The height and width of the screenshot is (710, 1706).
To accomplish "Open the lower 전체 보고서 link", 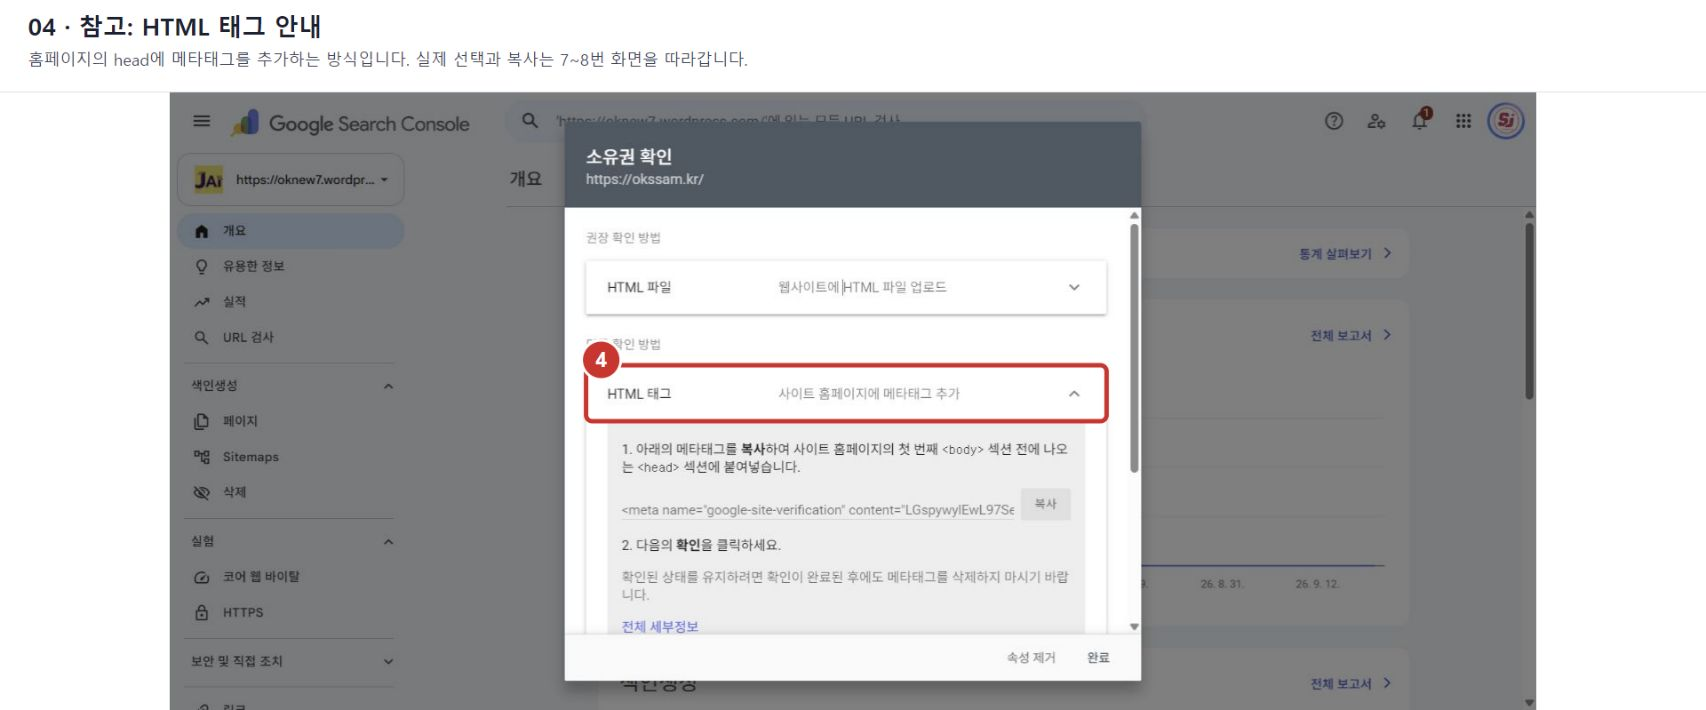I will (1351, 684).
